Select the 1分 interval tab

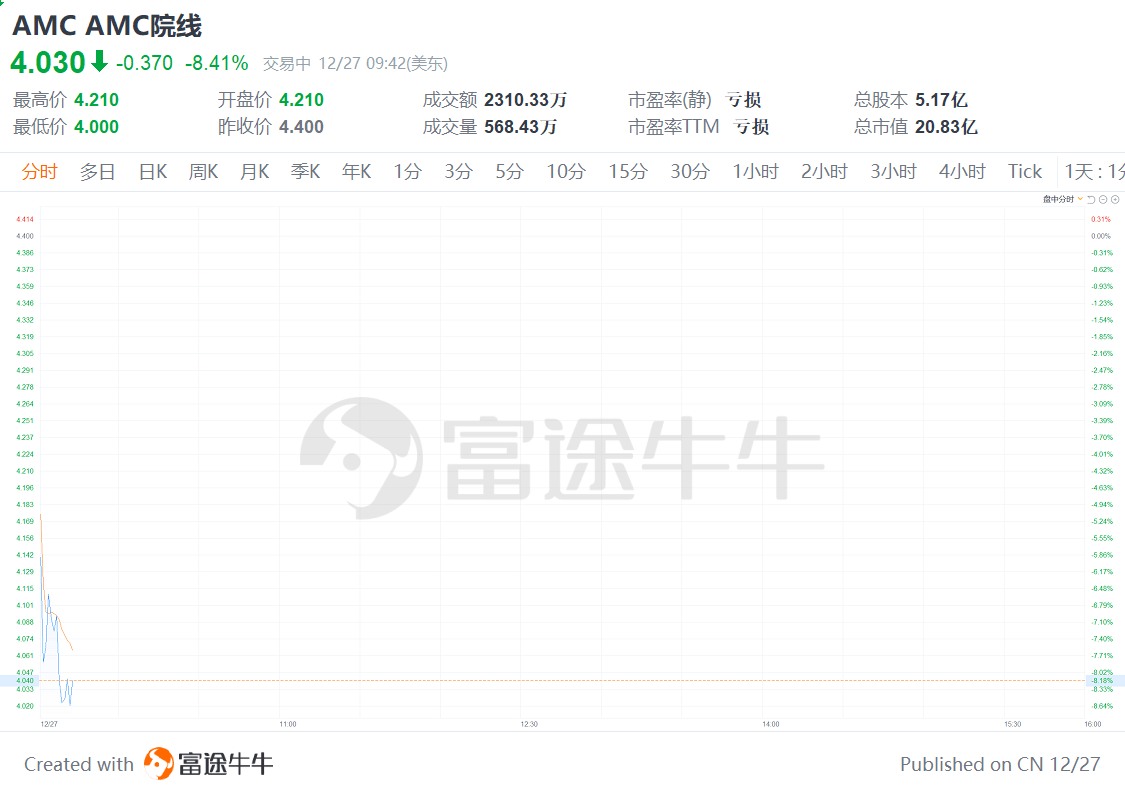click(x=408, y=172)
